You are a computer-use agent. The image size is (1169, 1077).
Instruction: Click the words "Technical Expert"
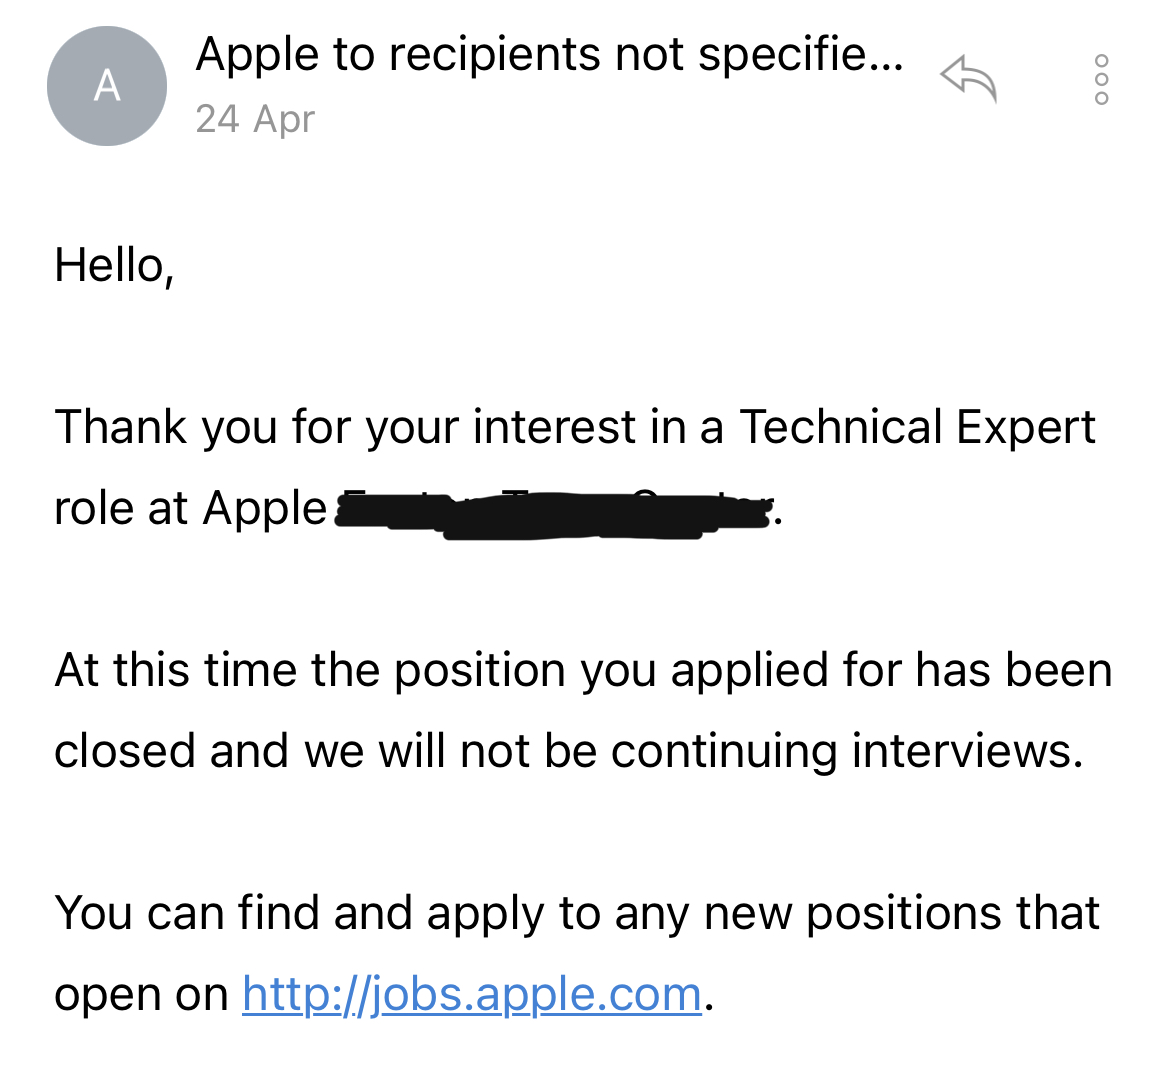pyautogui.click(x=917, y=427)
